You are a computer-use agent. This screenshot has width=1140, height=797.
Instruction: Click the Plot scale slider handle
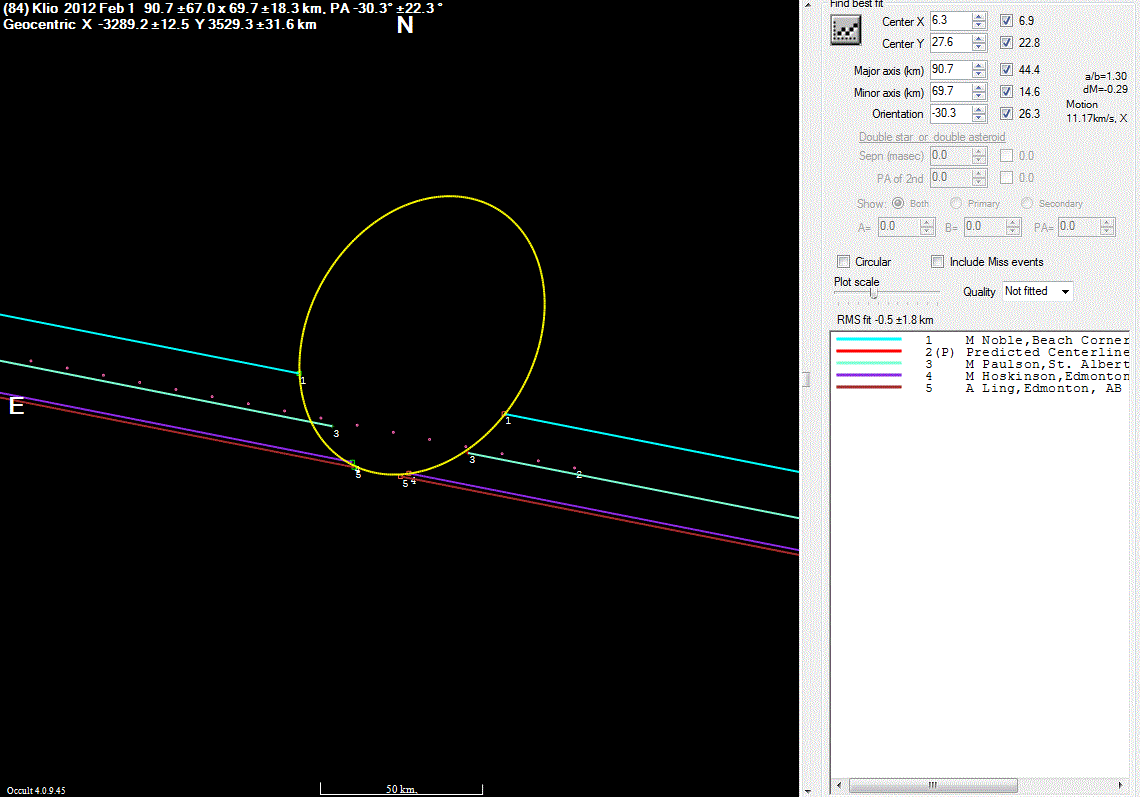(x=873, y=293)
